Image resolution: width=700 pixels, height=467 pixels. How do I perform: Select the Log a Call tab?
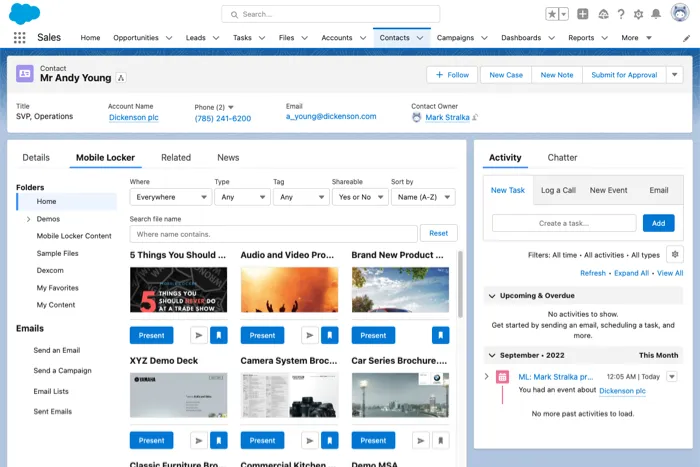[x=558, y=190]
